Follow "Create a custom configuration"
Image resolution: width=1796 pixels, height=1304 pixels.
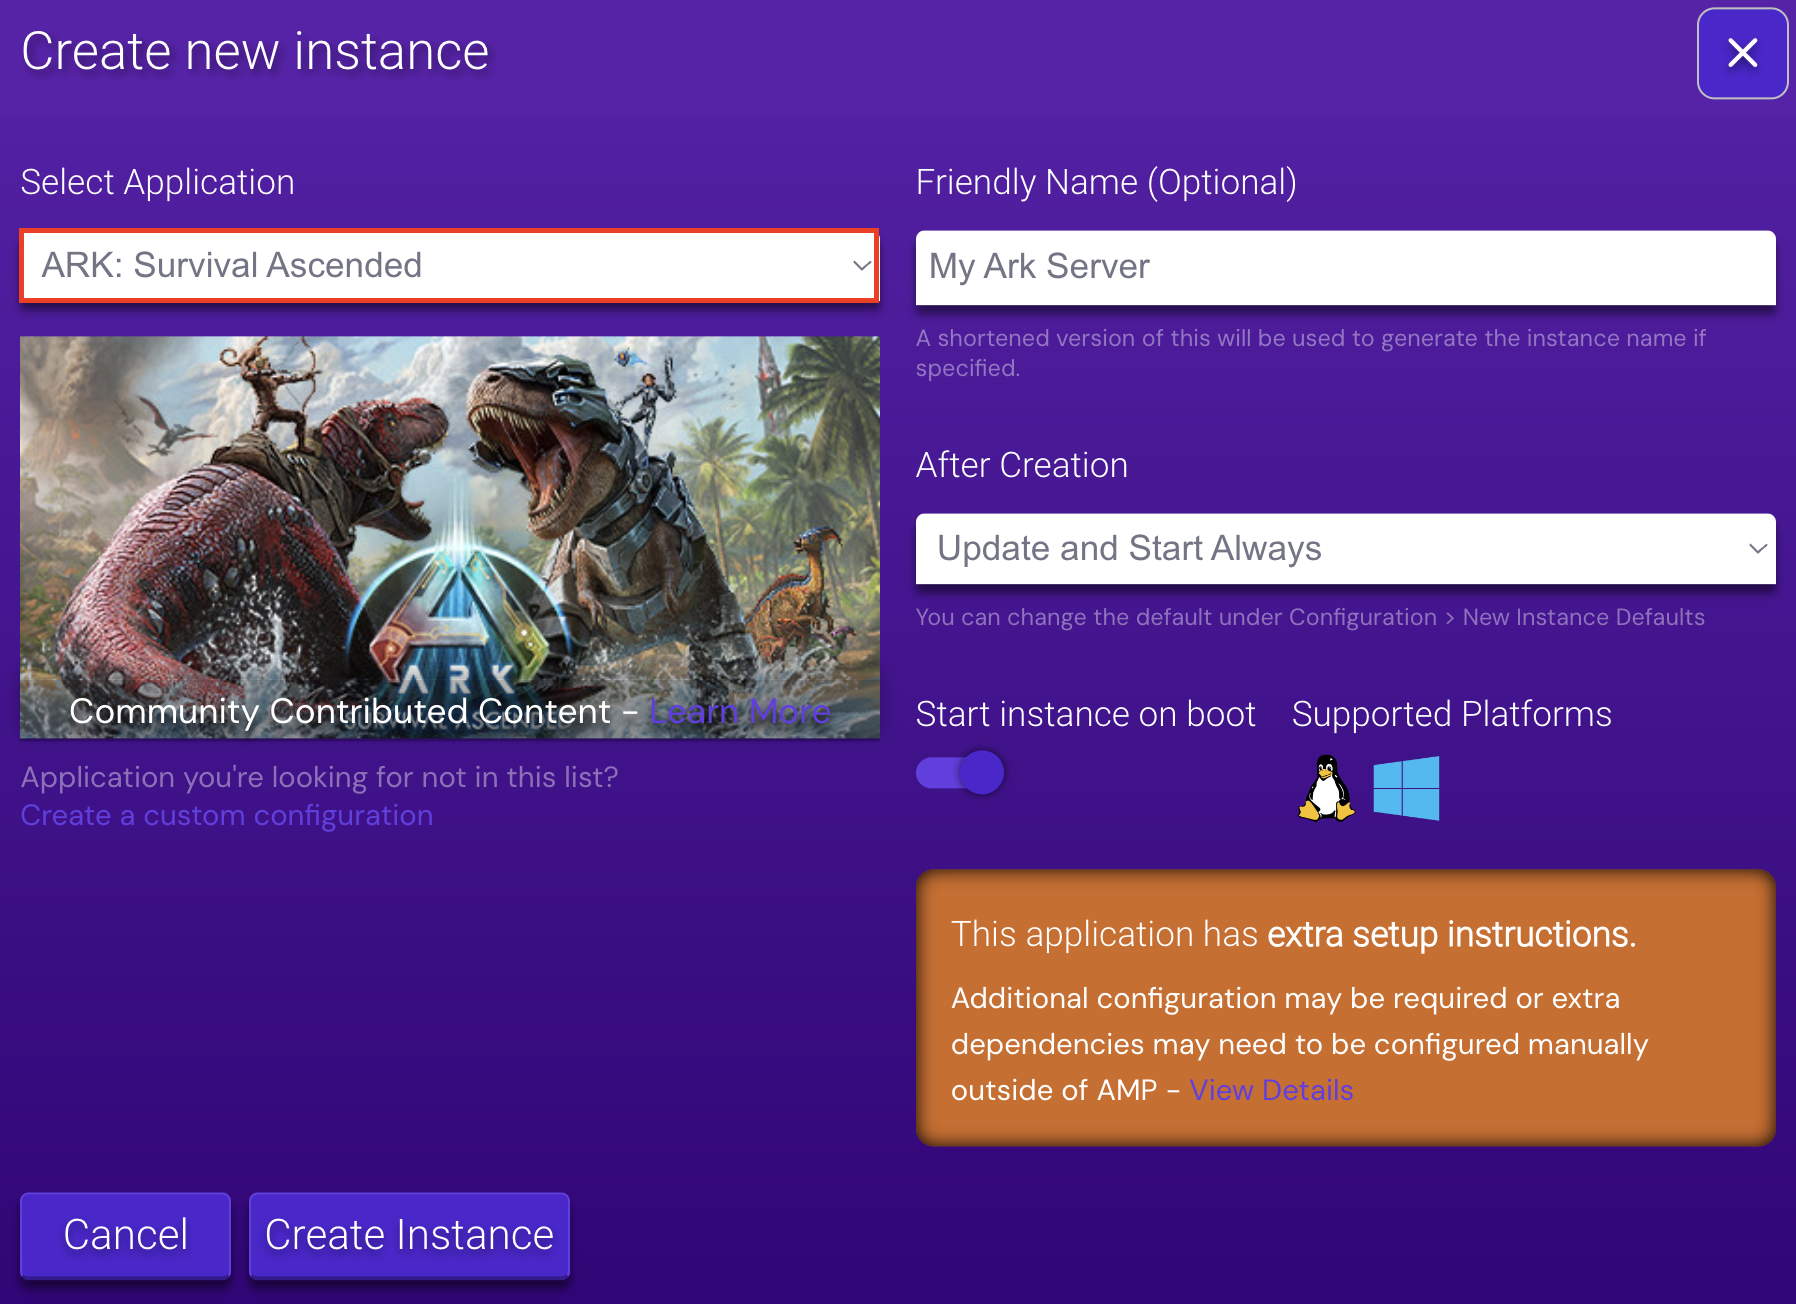point(226,815)
